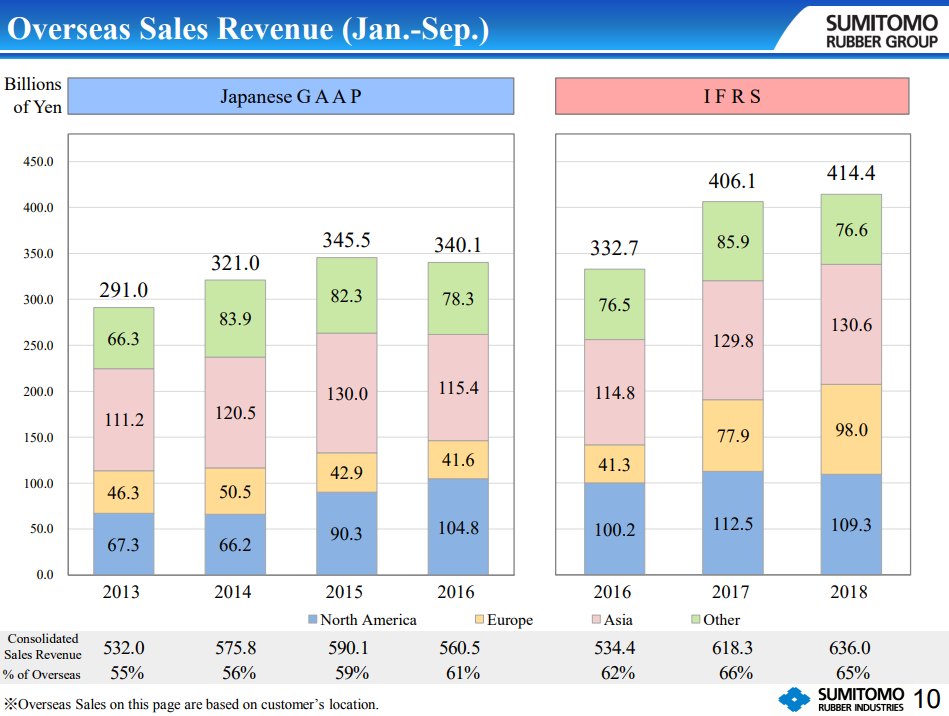Select the 98.0 Europe bar segment
This screenshot has height=716, width=949.
[851, 429]
